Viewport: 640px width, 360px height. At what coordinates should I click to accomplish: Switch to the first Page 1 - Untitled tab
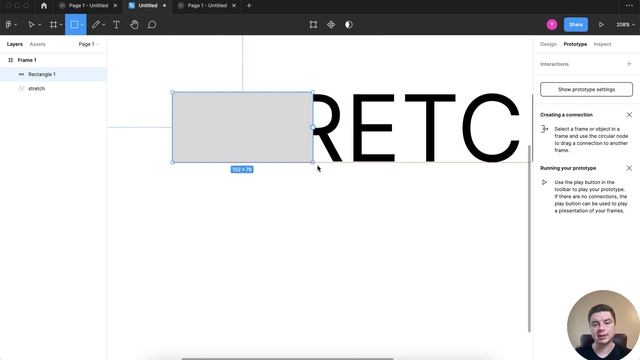tap(88, 6)
